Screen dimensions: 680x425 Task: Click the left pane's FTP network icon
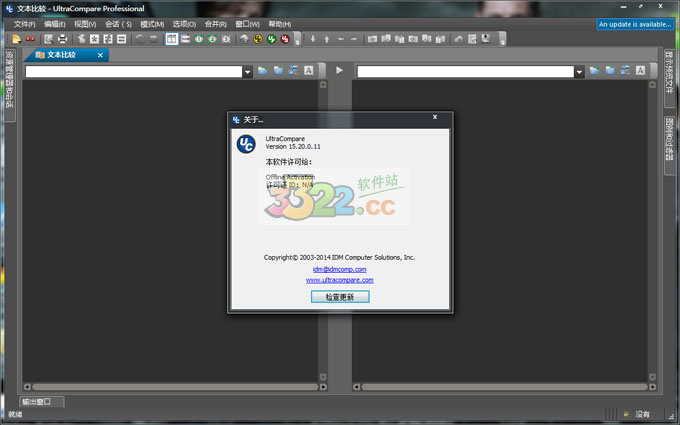click(x=294, y=70)
